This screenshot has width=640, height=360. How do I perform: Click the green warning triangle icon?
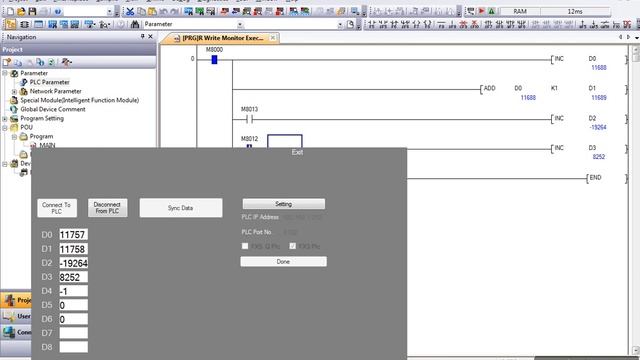coord(492,12)
